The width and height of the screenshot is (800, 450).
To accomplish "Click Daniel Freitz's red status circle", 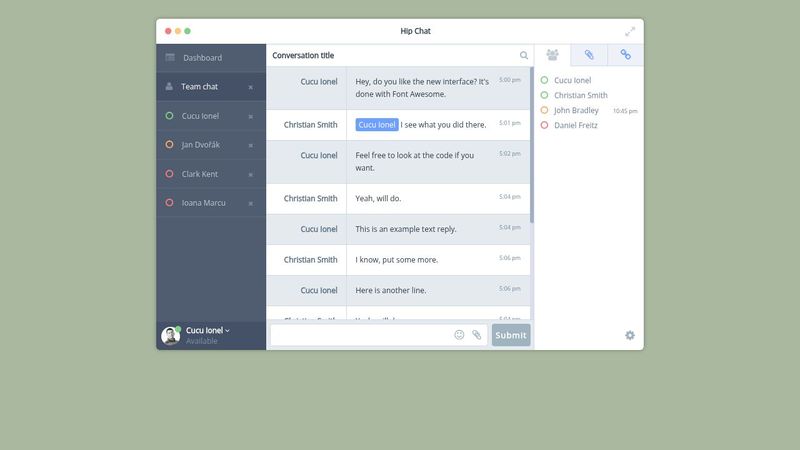I will pyautogui.click(x=544, y=125).
